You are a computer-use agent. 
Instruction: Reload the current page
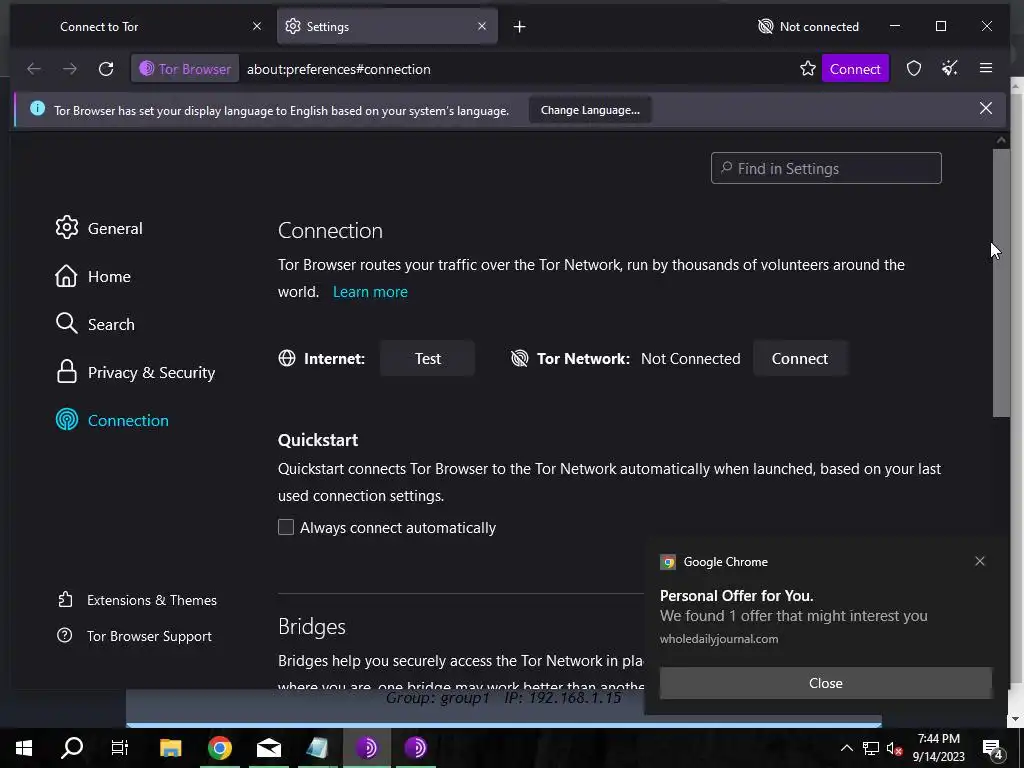(106, 69)
